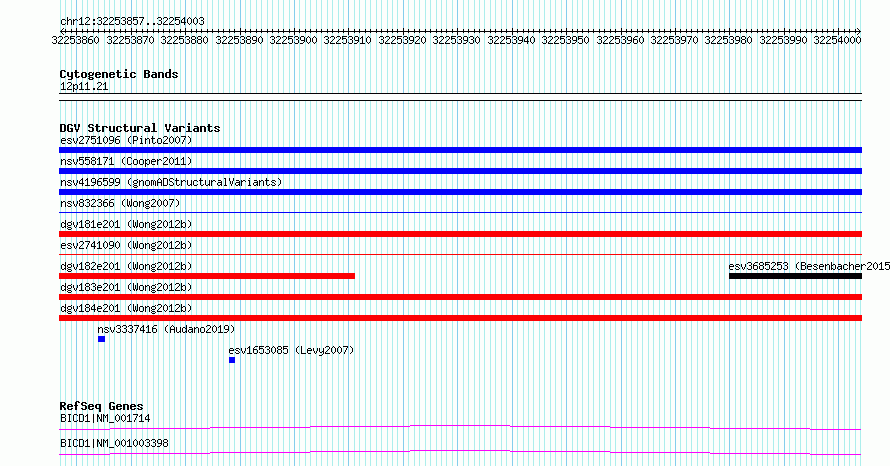Open nsv832366 (Wong2007) variant label

pos(120,203)
